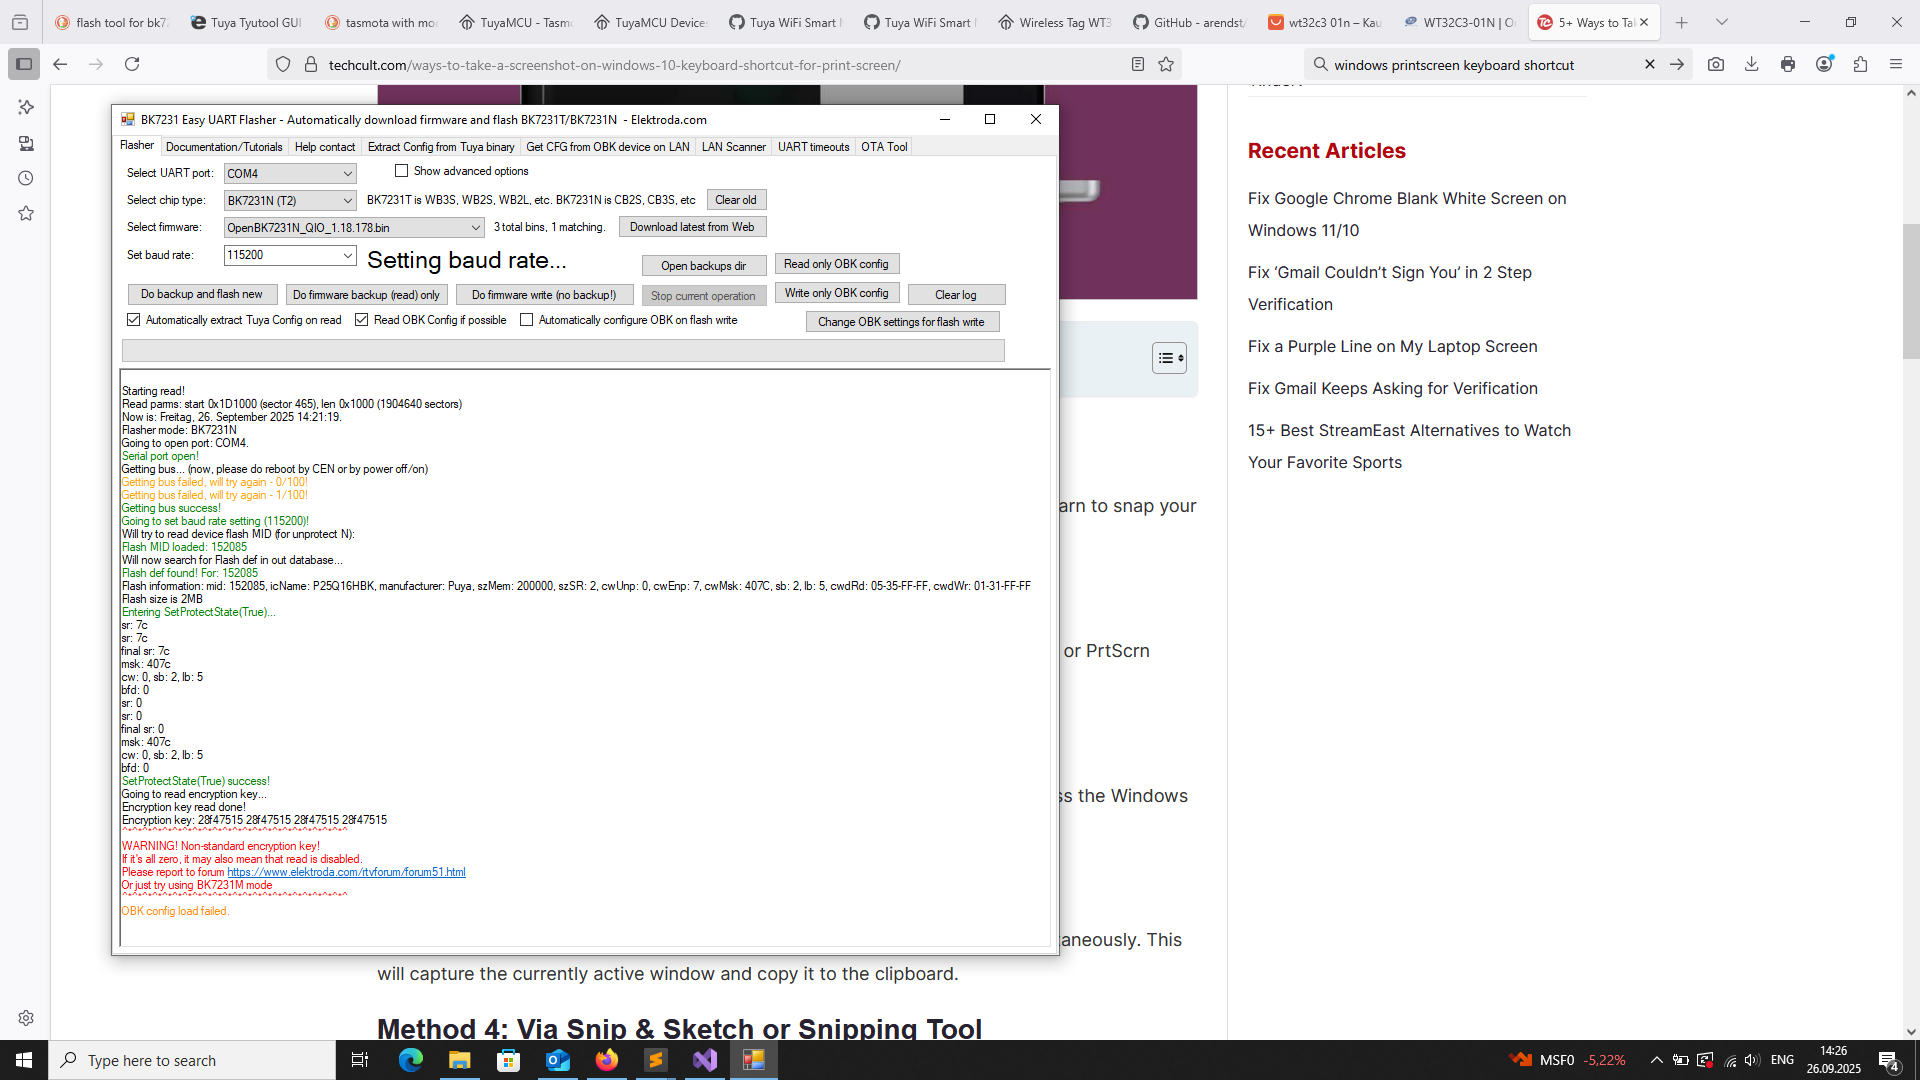The height and width of the screenshot is (1080, 1920).
Task: Click Change OBK settings for flash write
Action: pyautogui.click(x=902, y=322)
